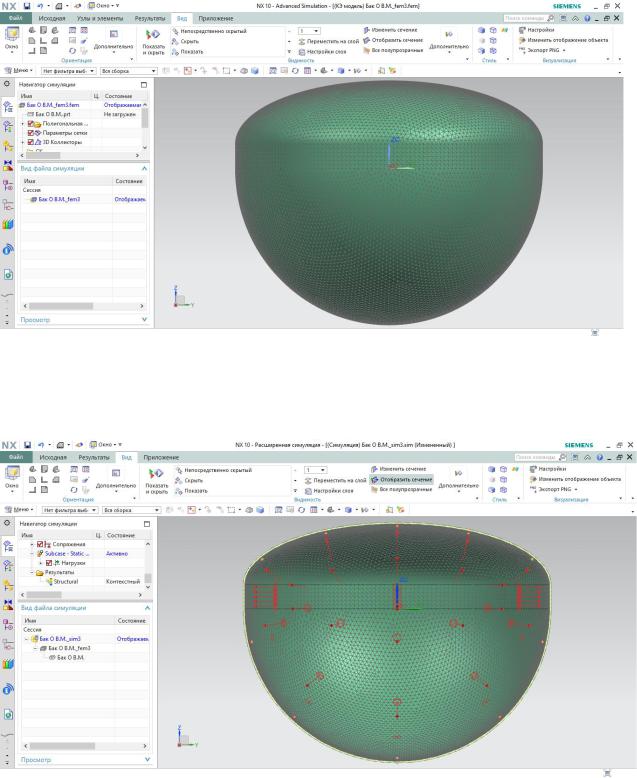Click shaded cube icon in upper toolbar

click(255, 71)
